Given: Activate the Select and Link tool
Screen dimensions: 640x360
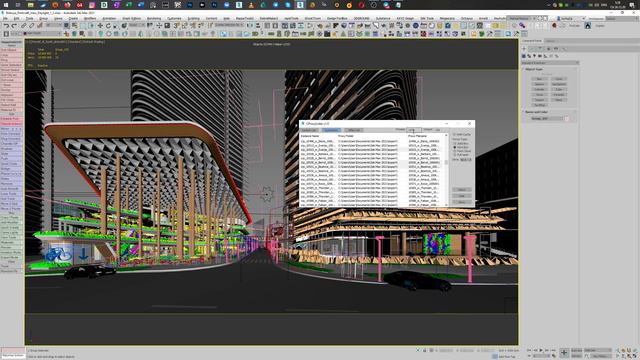Looking at the screenshot, I should click(23, 25).
